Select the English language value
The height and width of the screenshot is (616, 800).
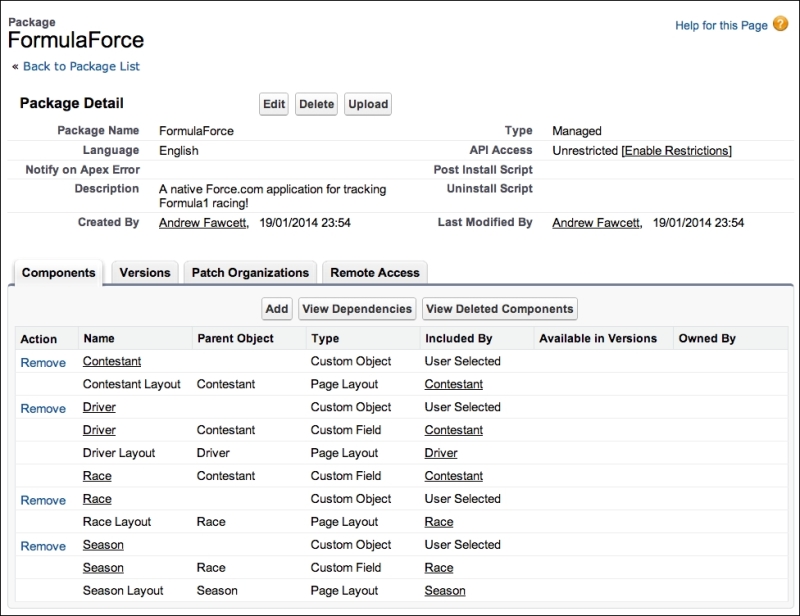[x=179, y=151]
